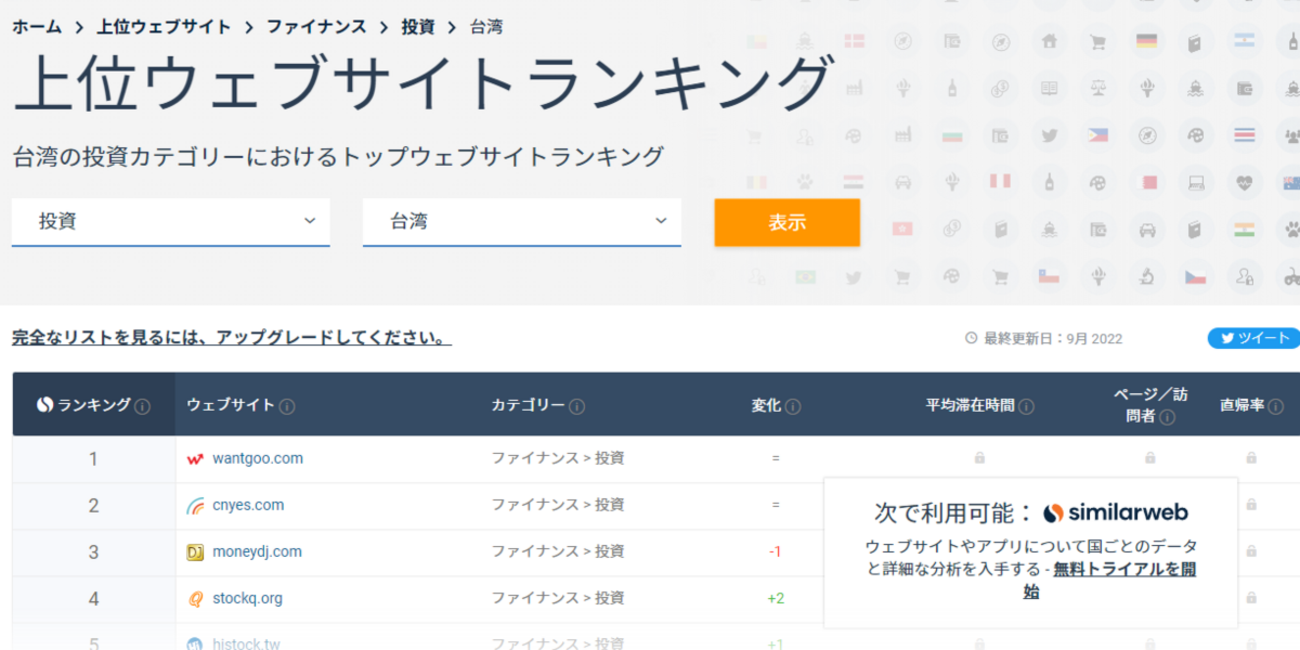The height and width of the screenshot is (650, 1300).
Task: Click the 平均滞在時間 column header text
Action: point(970,405)
